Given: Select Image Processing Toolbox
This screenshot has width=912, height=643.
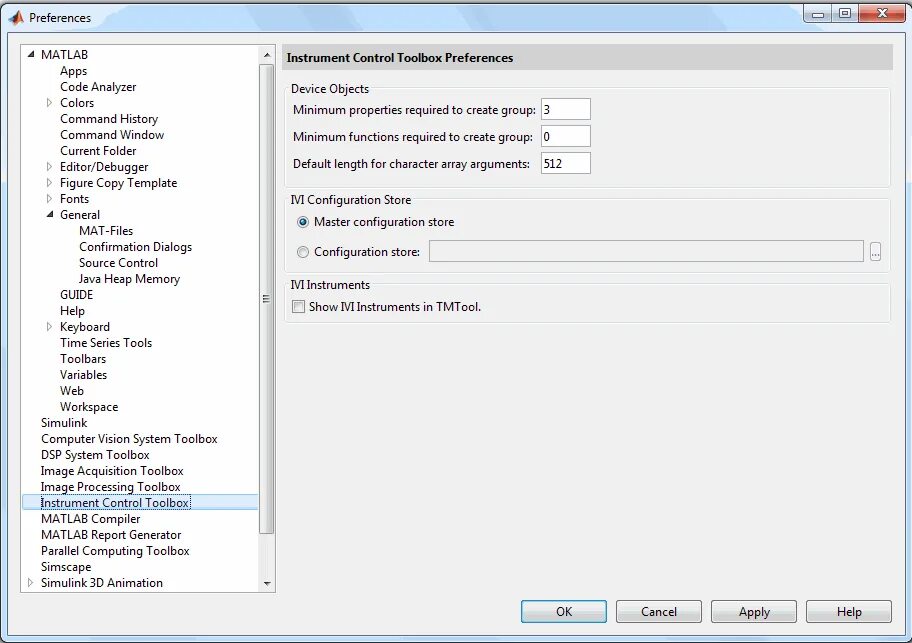Looking at the screenshot, I should click(111, 487).
